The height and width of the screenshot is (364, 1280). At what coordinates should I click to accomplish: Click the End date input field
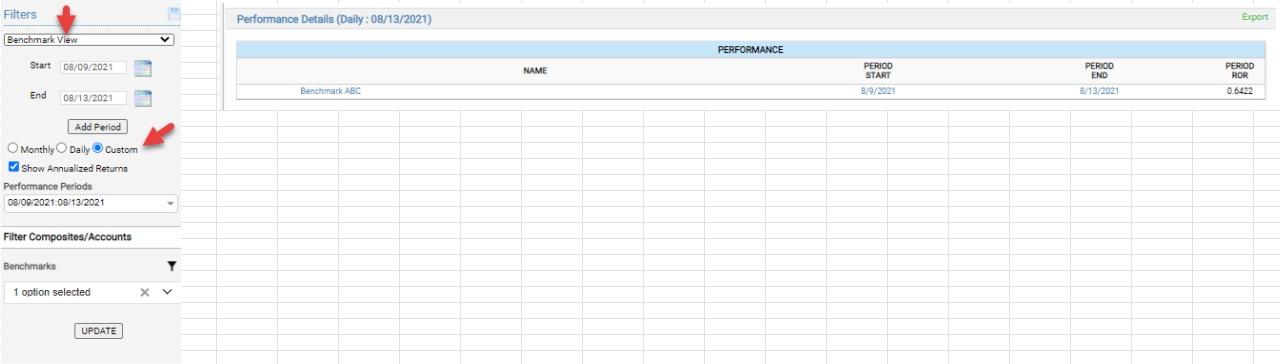[x=93, y=98]
